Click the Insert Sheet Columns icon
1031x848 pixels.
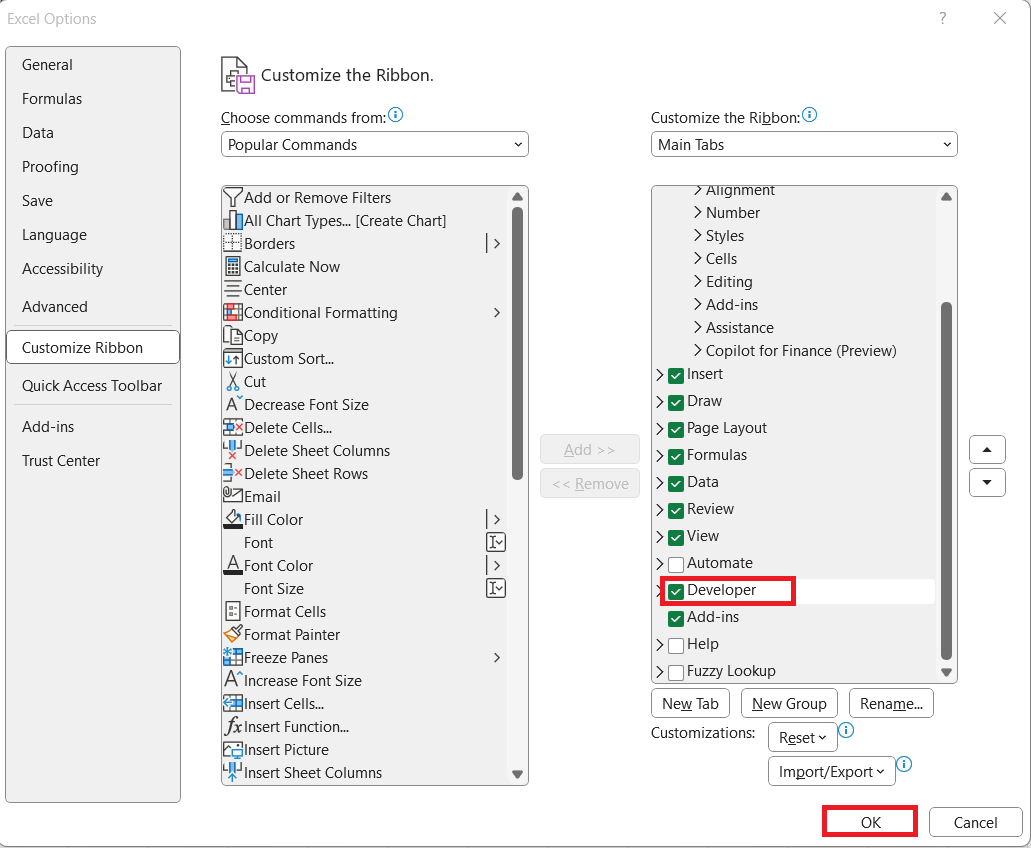coord(231,772)
